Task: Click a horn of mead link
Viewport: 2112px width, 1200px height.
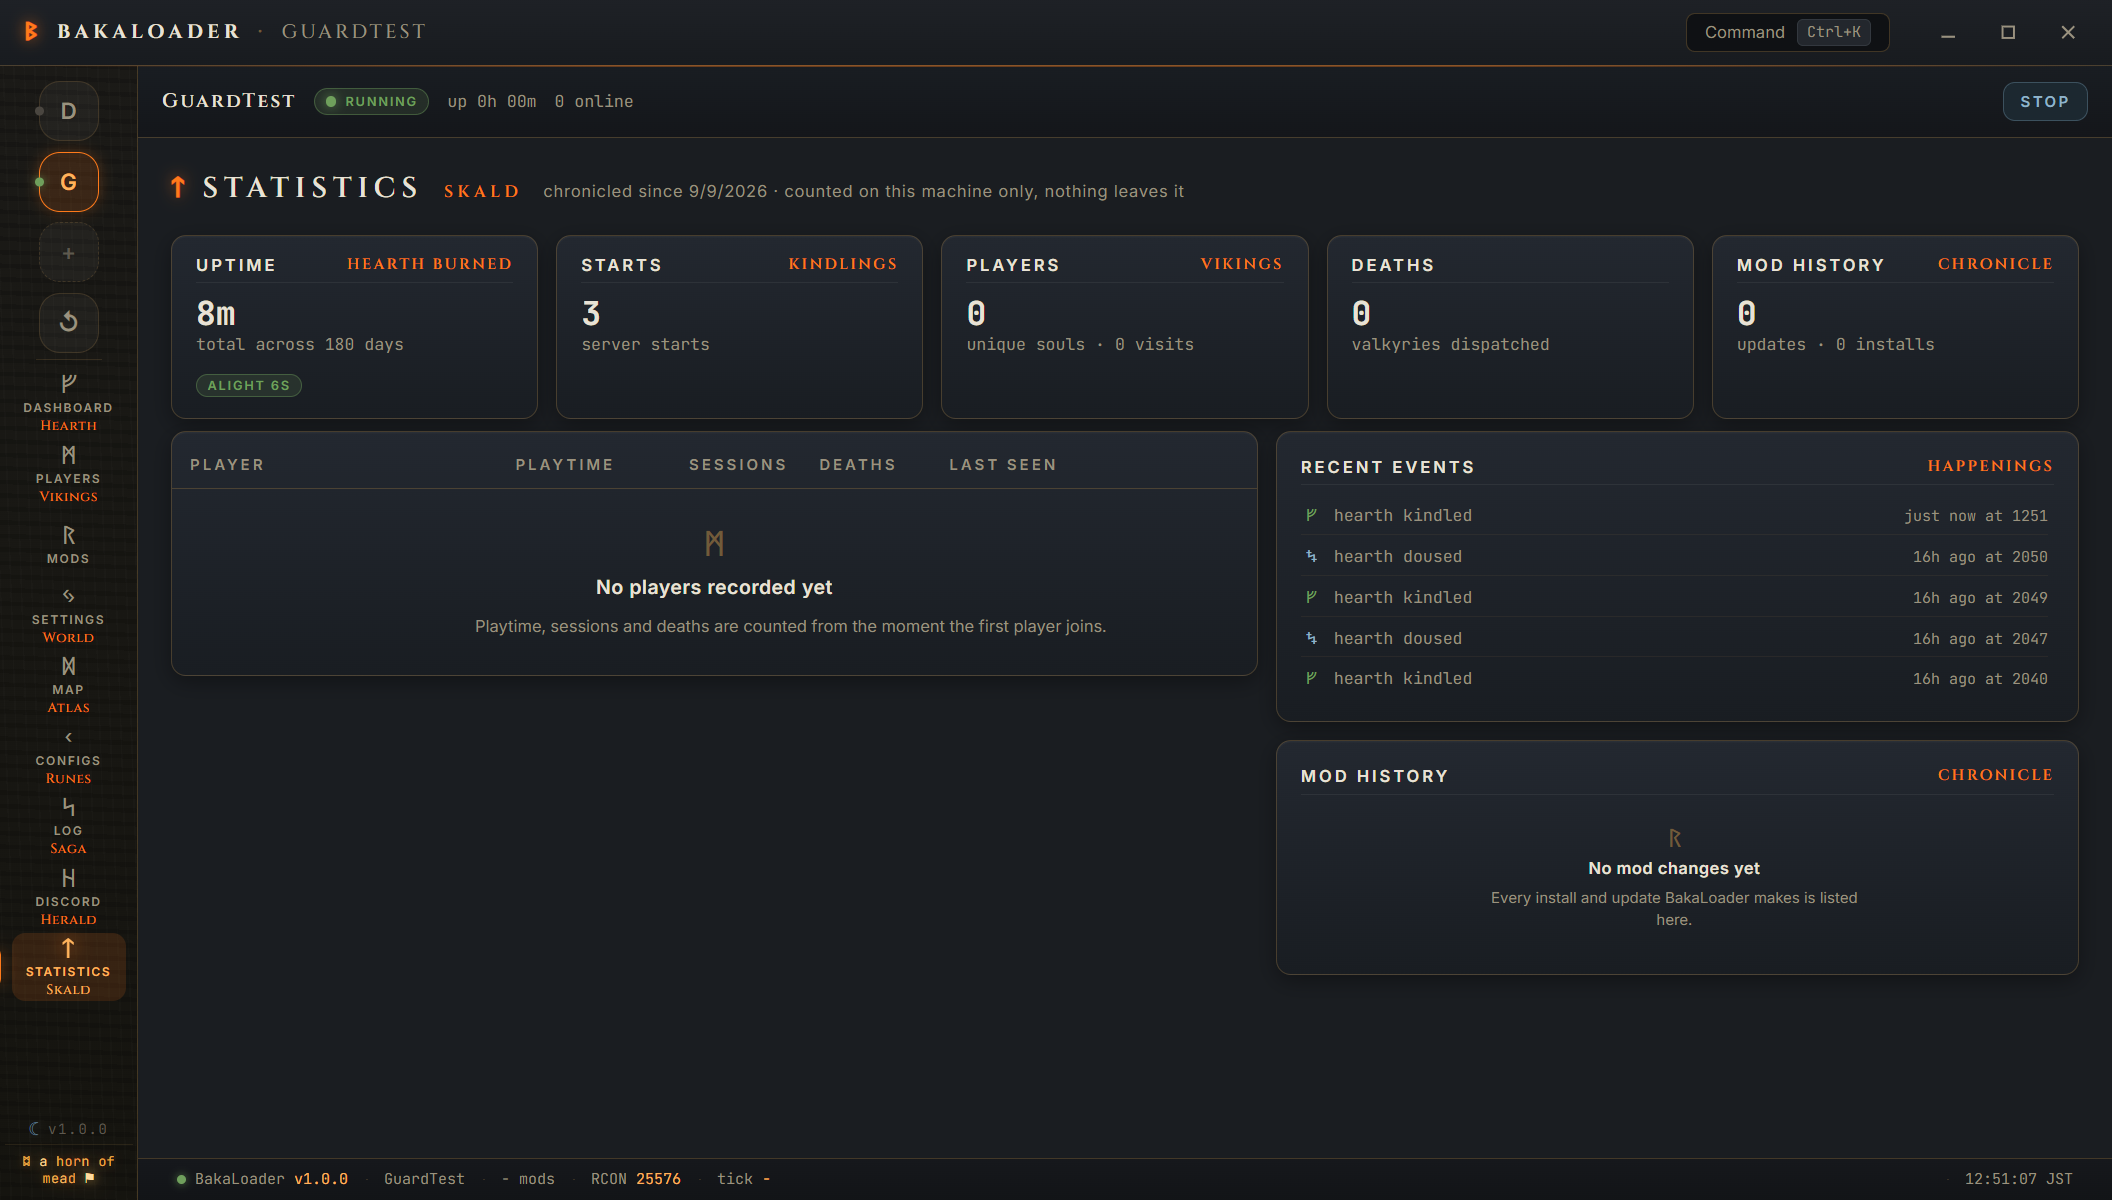Action: (68, 1170)
